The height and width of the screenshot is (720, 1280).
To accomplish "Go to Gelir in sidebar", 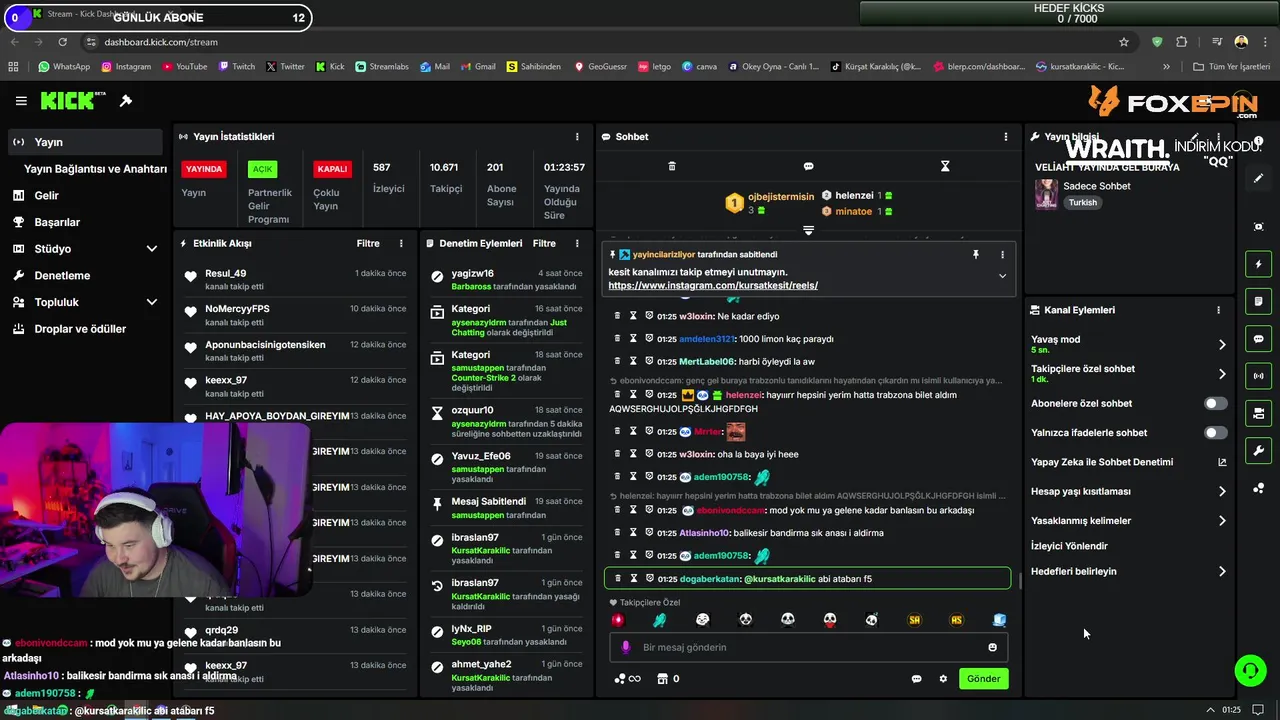I will click(46, 196).
